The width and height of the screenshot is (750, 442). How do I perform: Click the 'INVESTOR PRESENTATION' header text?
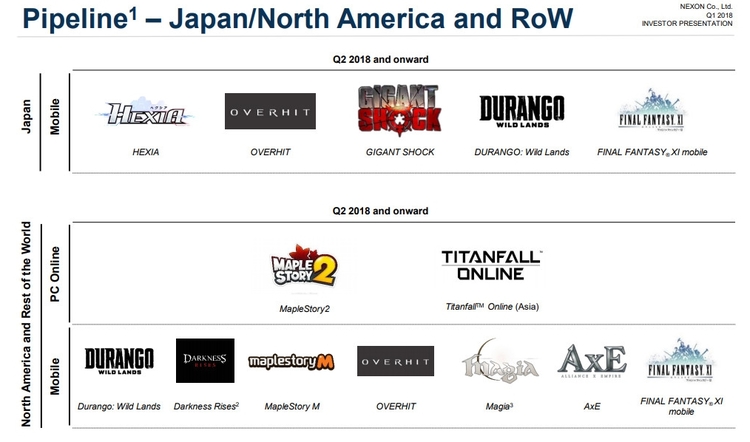(687, 23)
